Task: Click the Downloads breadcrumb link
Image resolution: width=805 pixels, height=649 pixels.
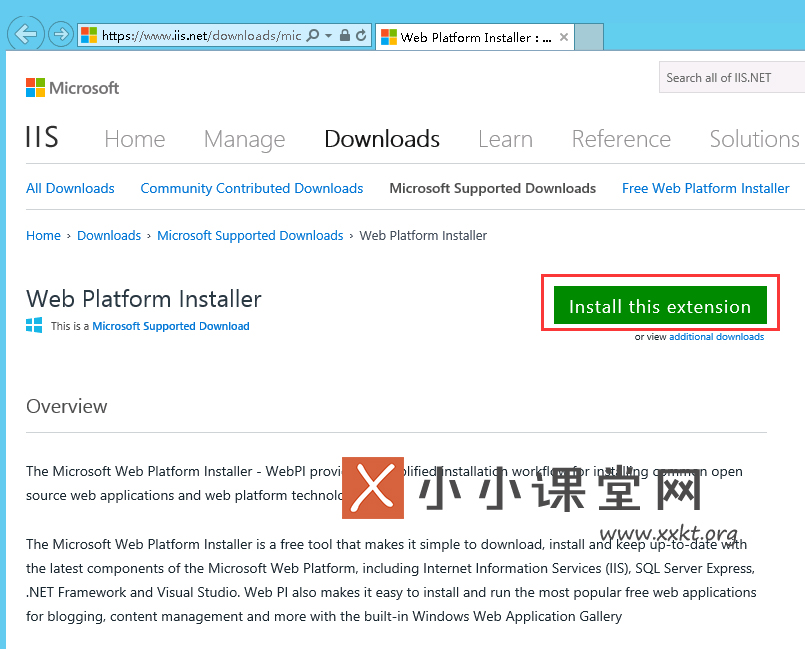Action: (109, 236)
